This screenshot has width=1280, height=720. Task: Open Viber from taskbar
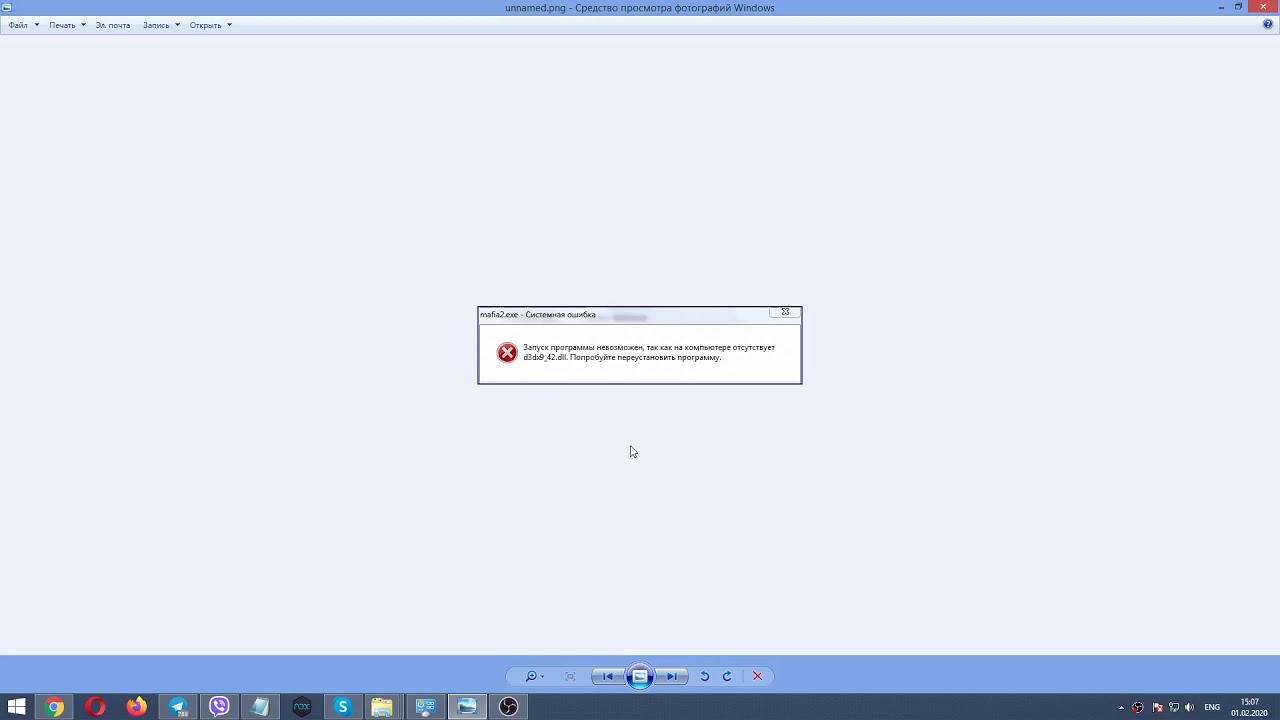[x=219, y=707]
